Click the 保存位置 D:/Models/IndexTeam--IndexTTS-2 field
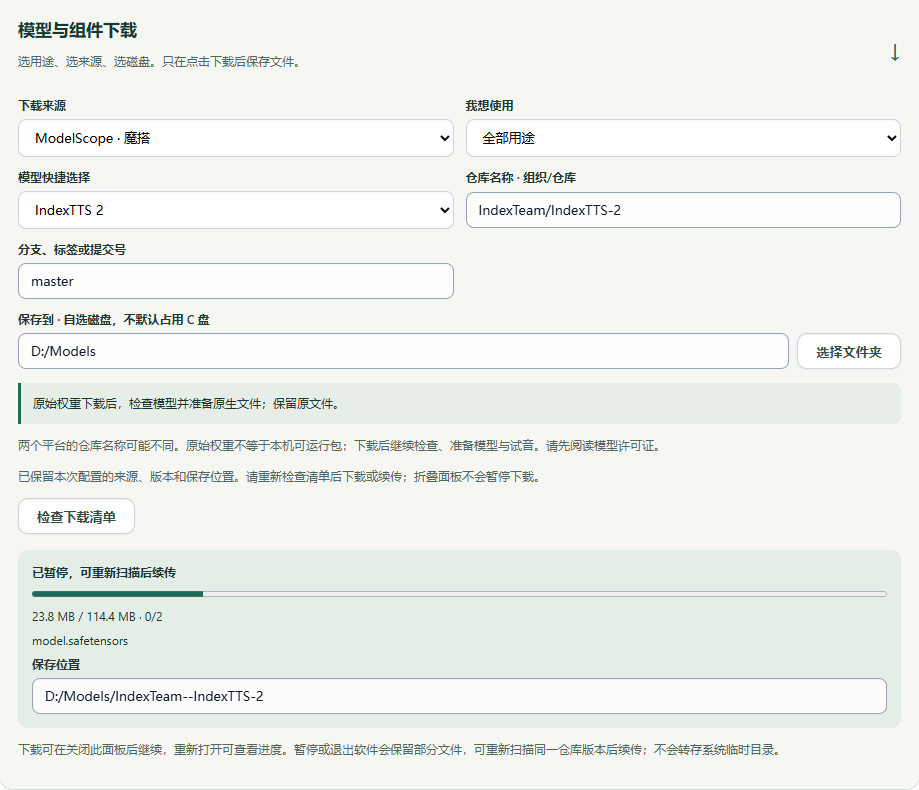The image size is (919, 790). (459, 696)
